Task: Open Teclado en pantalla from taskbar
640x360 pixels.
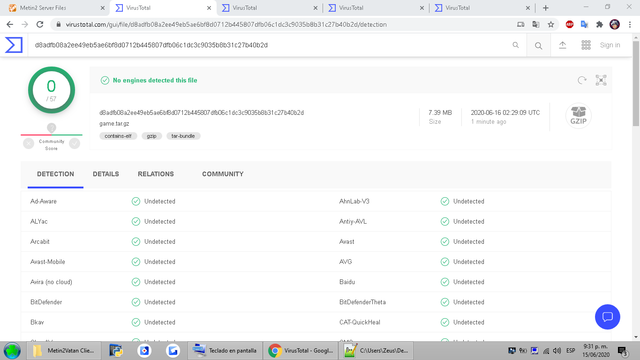Action: point(225,351)
